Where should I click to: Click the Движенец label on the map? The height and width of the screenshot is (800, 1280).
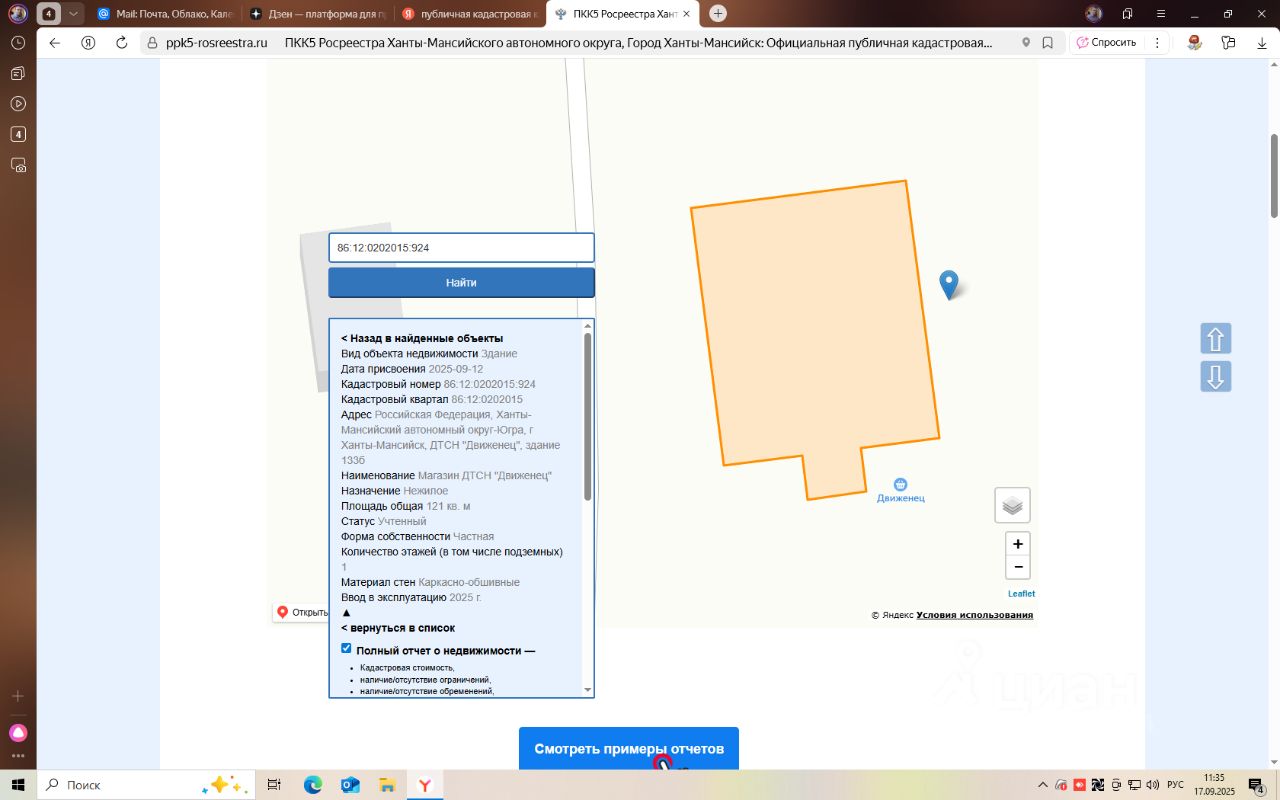901,498
